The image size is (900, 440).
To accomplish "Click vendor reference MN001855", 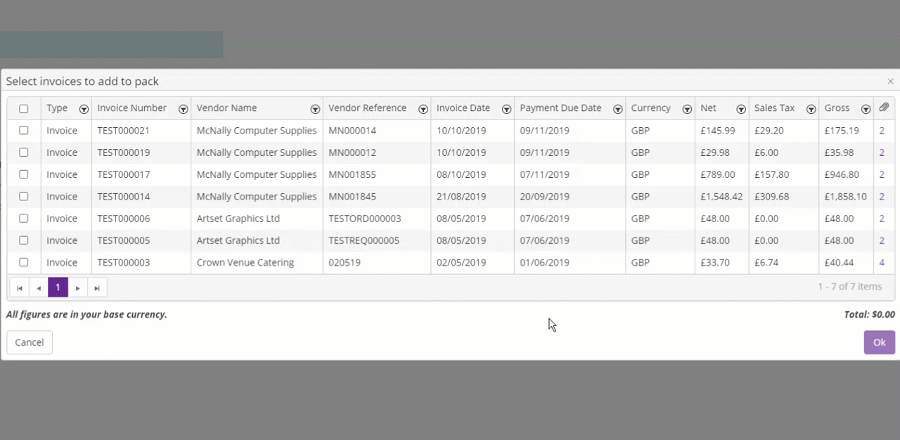I will pos(352,174).
